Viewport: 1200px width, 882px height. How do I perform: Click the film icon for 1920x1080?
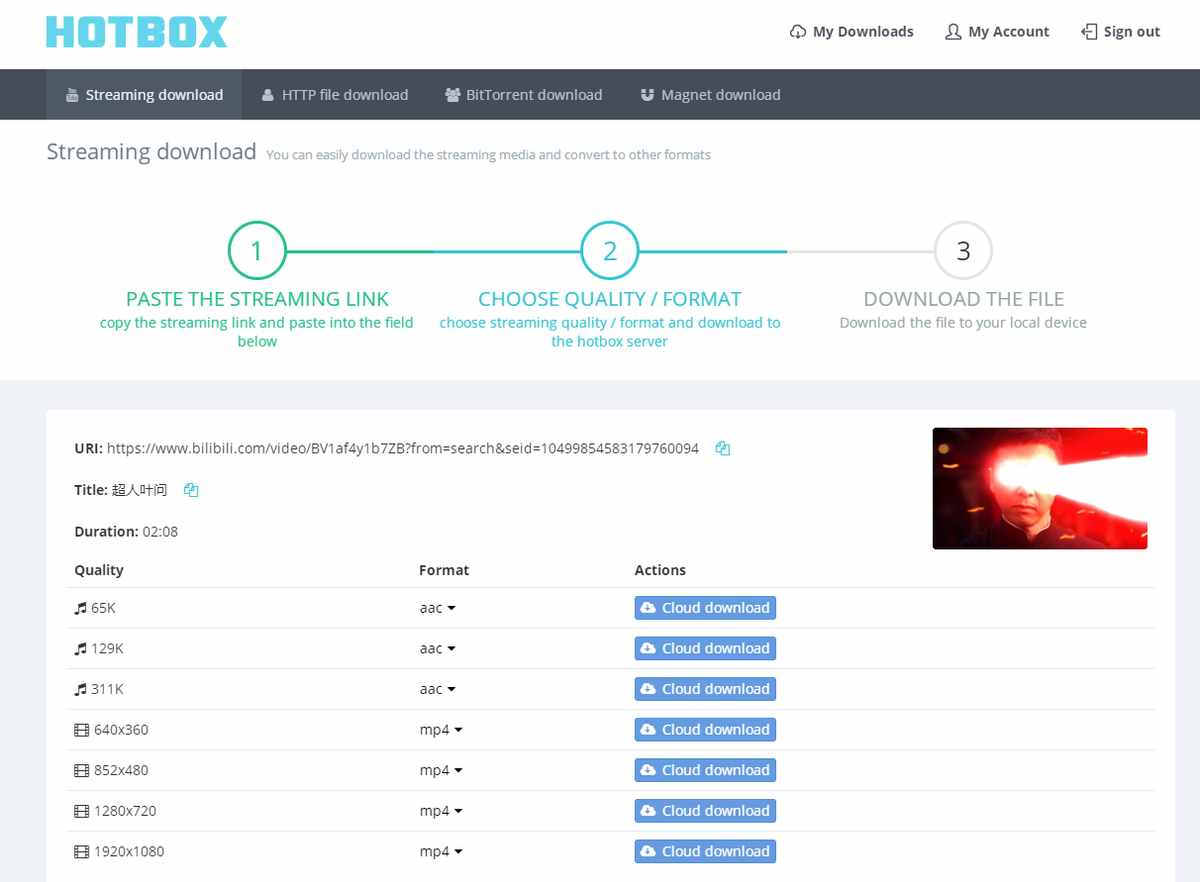point(82,852)
